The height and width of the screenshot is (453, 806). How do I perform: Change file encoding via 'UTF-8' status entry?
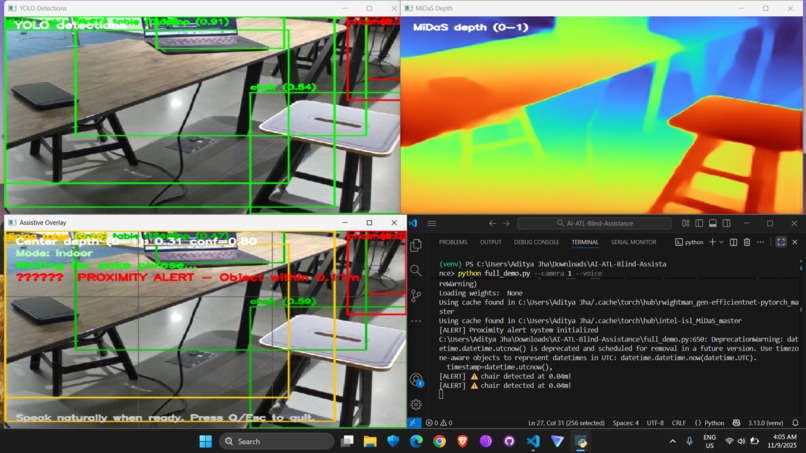click(x=655, y=423)
